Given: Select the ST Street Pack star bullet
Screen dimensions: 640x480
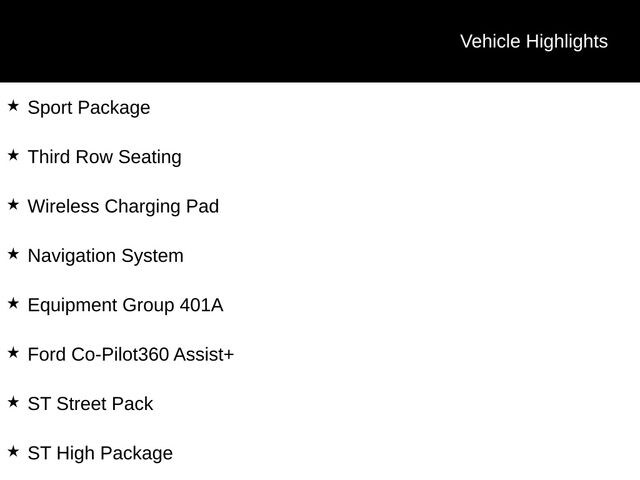Looking at the screenshot, I should point(13,402).
